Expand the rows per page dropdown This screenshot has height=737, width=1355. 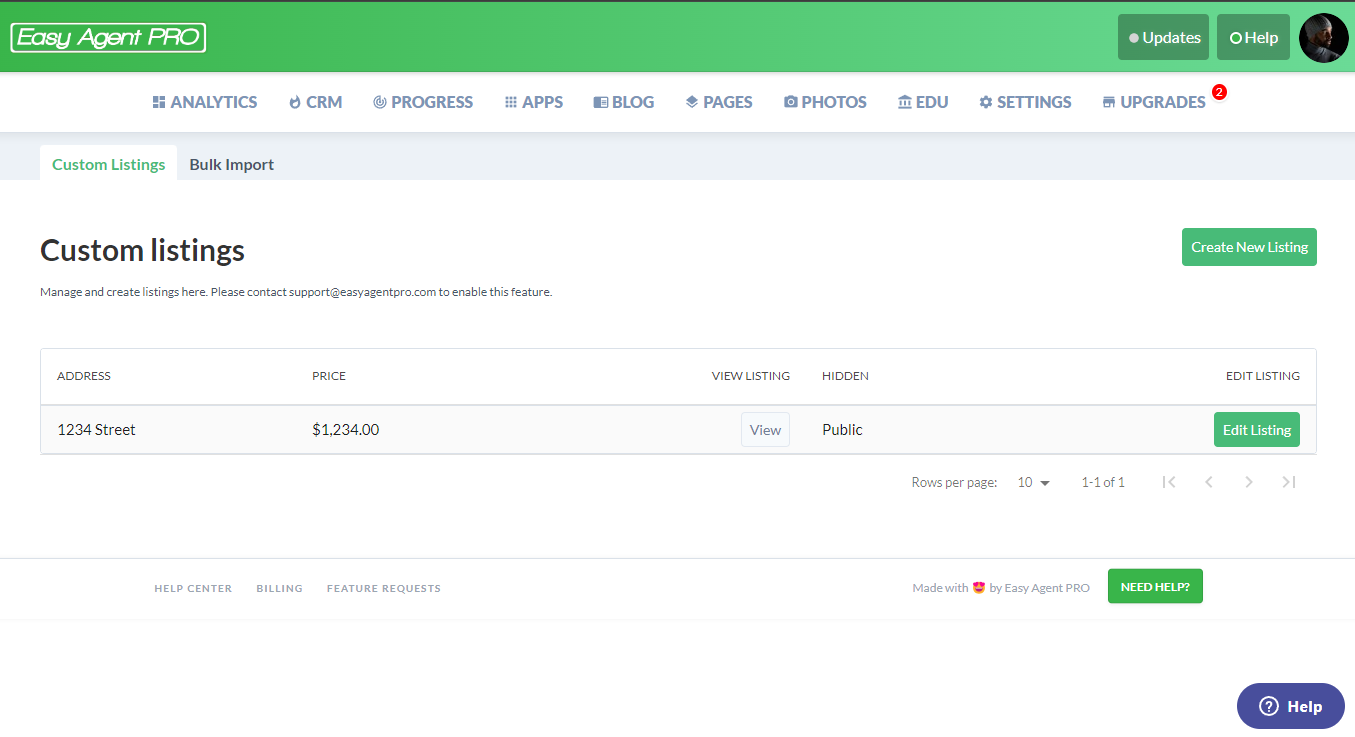point(1034,482)
